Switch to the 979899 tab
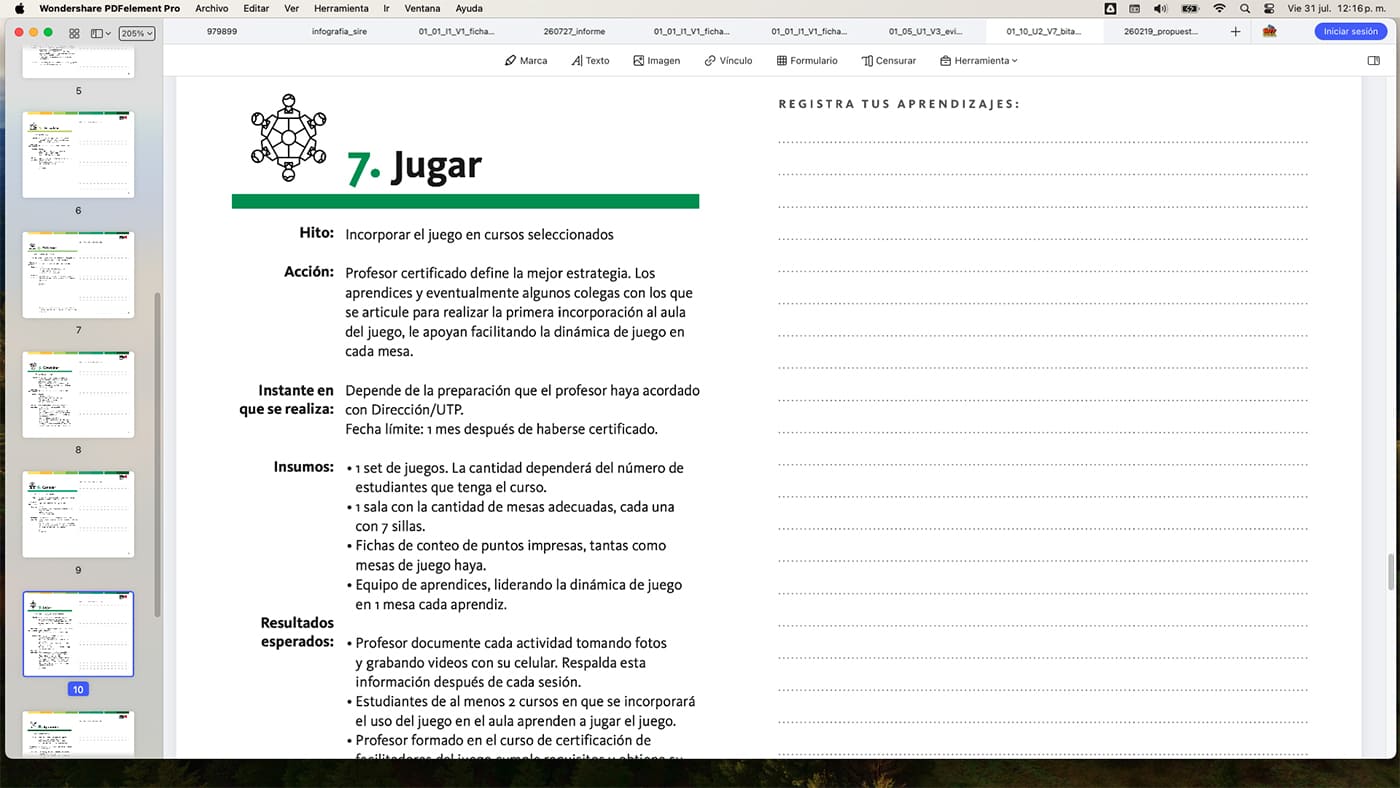The height and width of the screenshot is (788, 1400). coord(222,32)
